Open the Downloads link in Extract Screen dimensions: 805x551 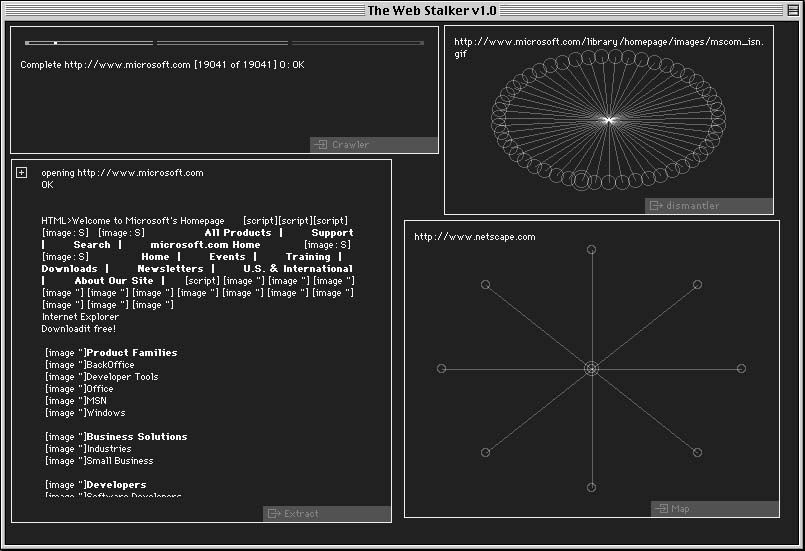tap(69, 269)
